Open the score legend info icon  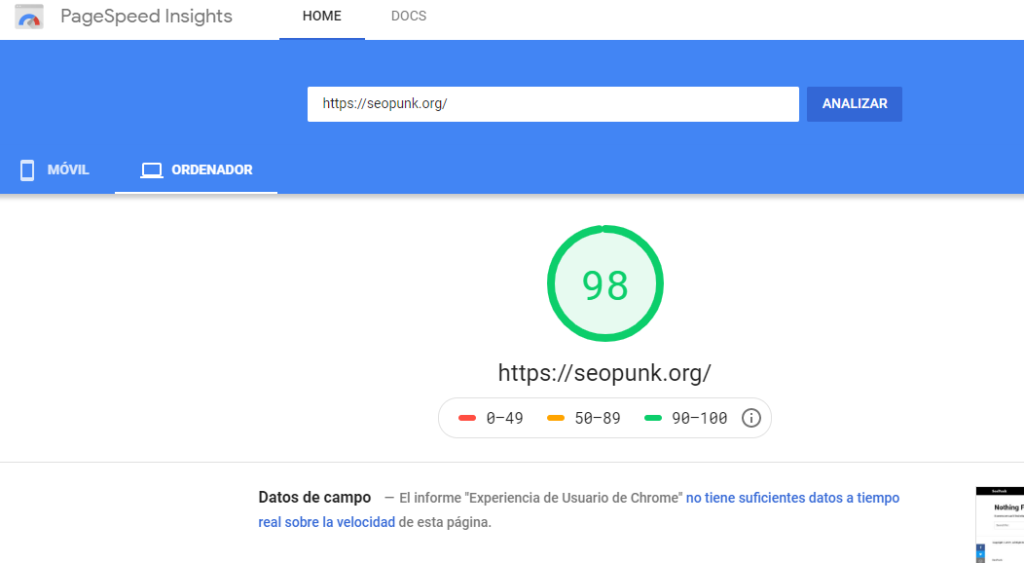point(751,418)
